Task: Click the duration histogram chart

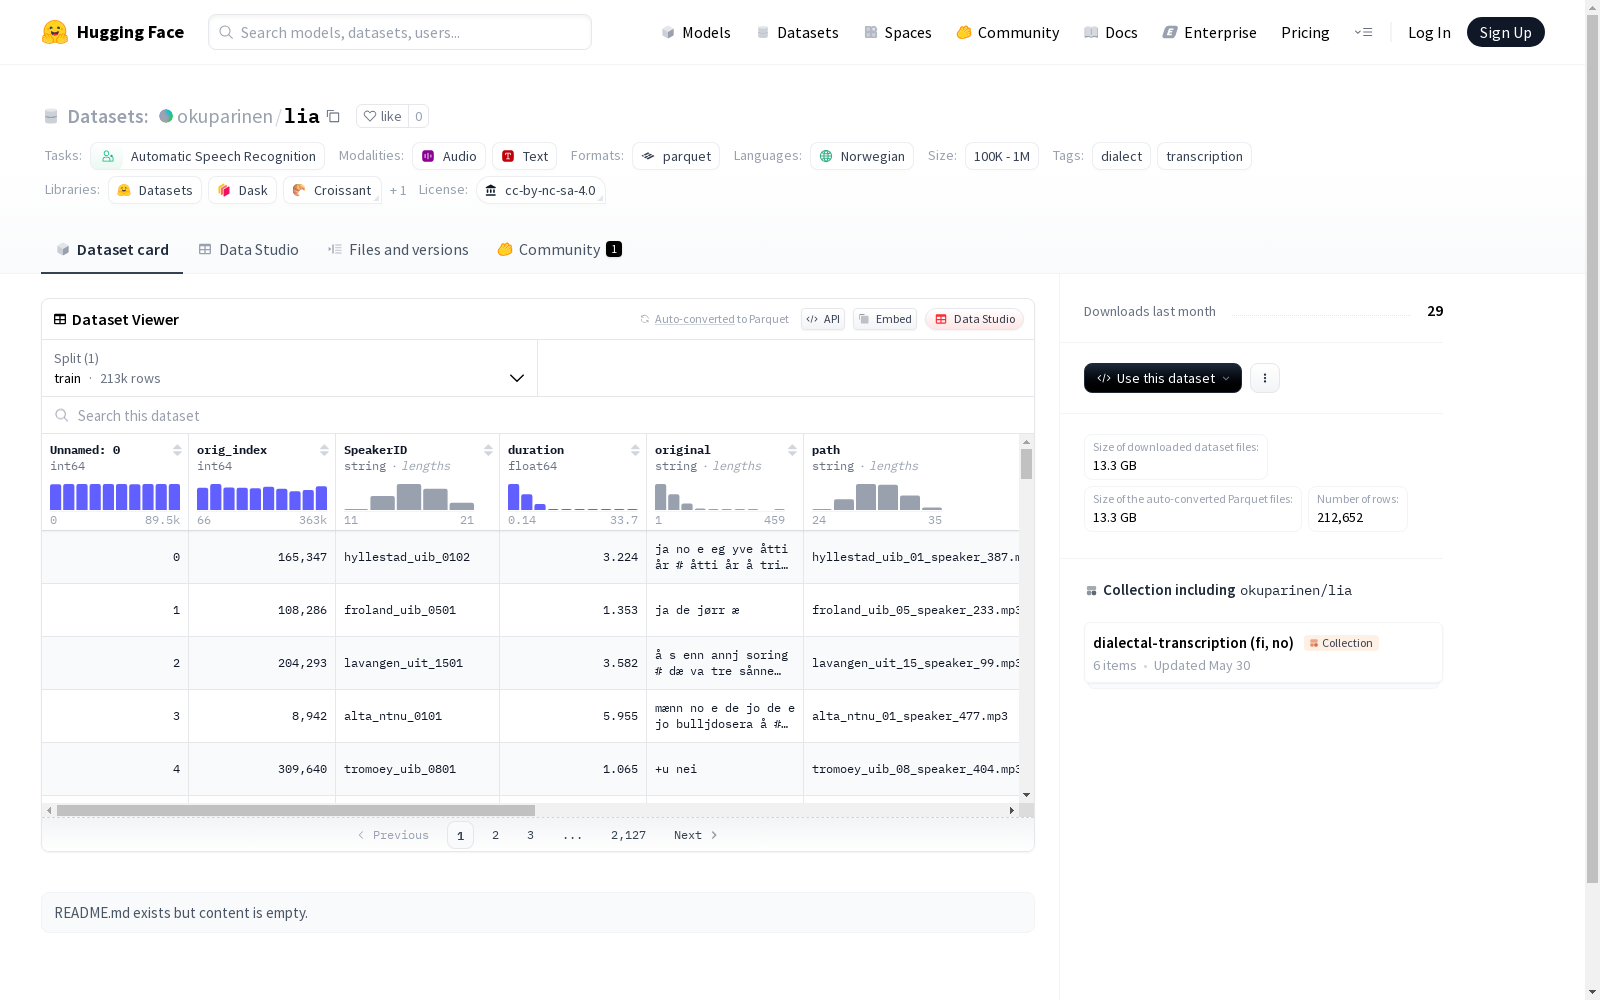Action: 573,497
